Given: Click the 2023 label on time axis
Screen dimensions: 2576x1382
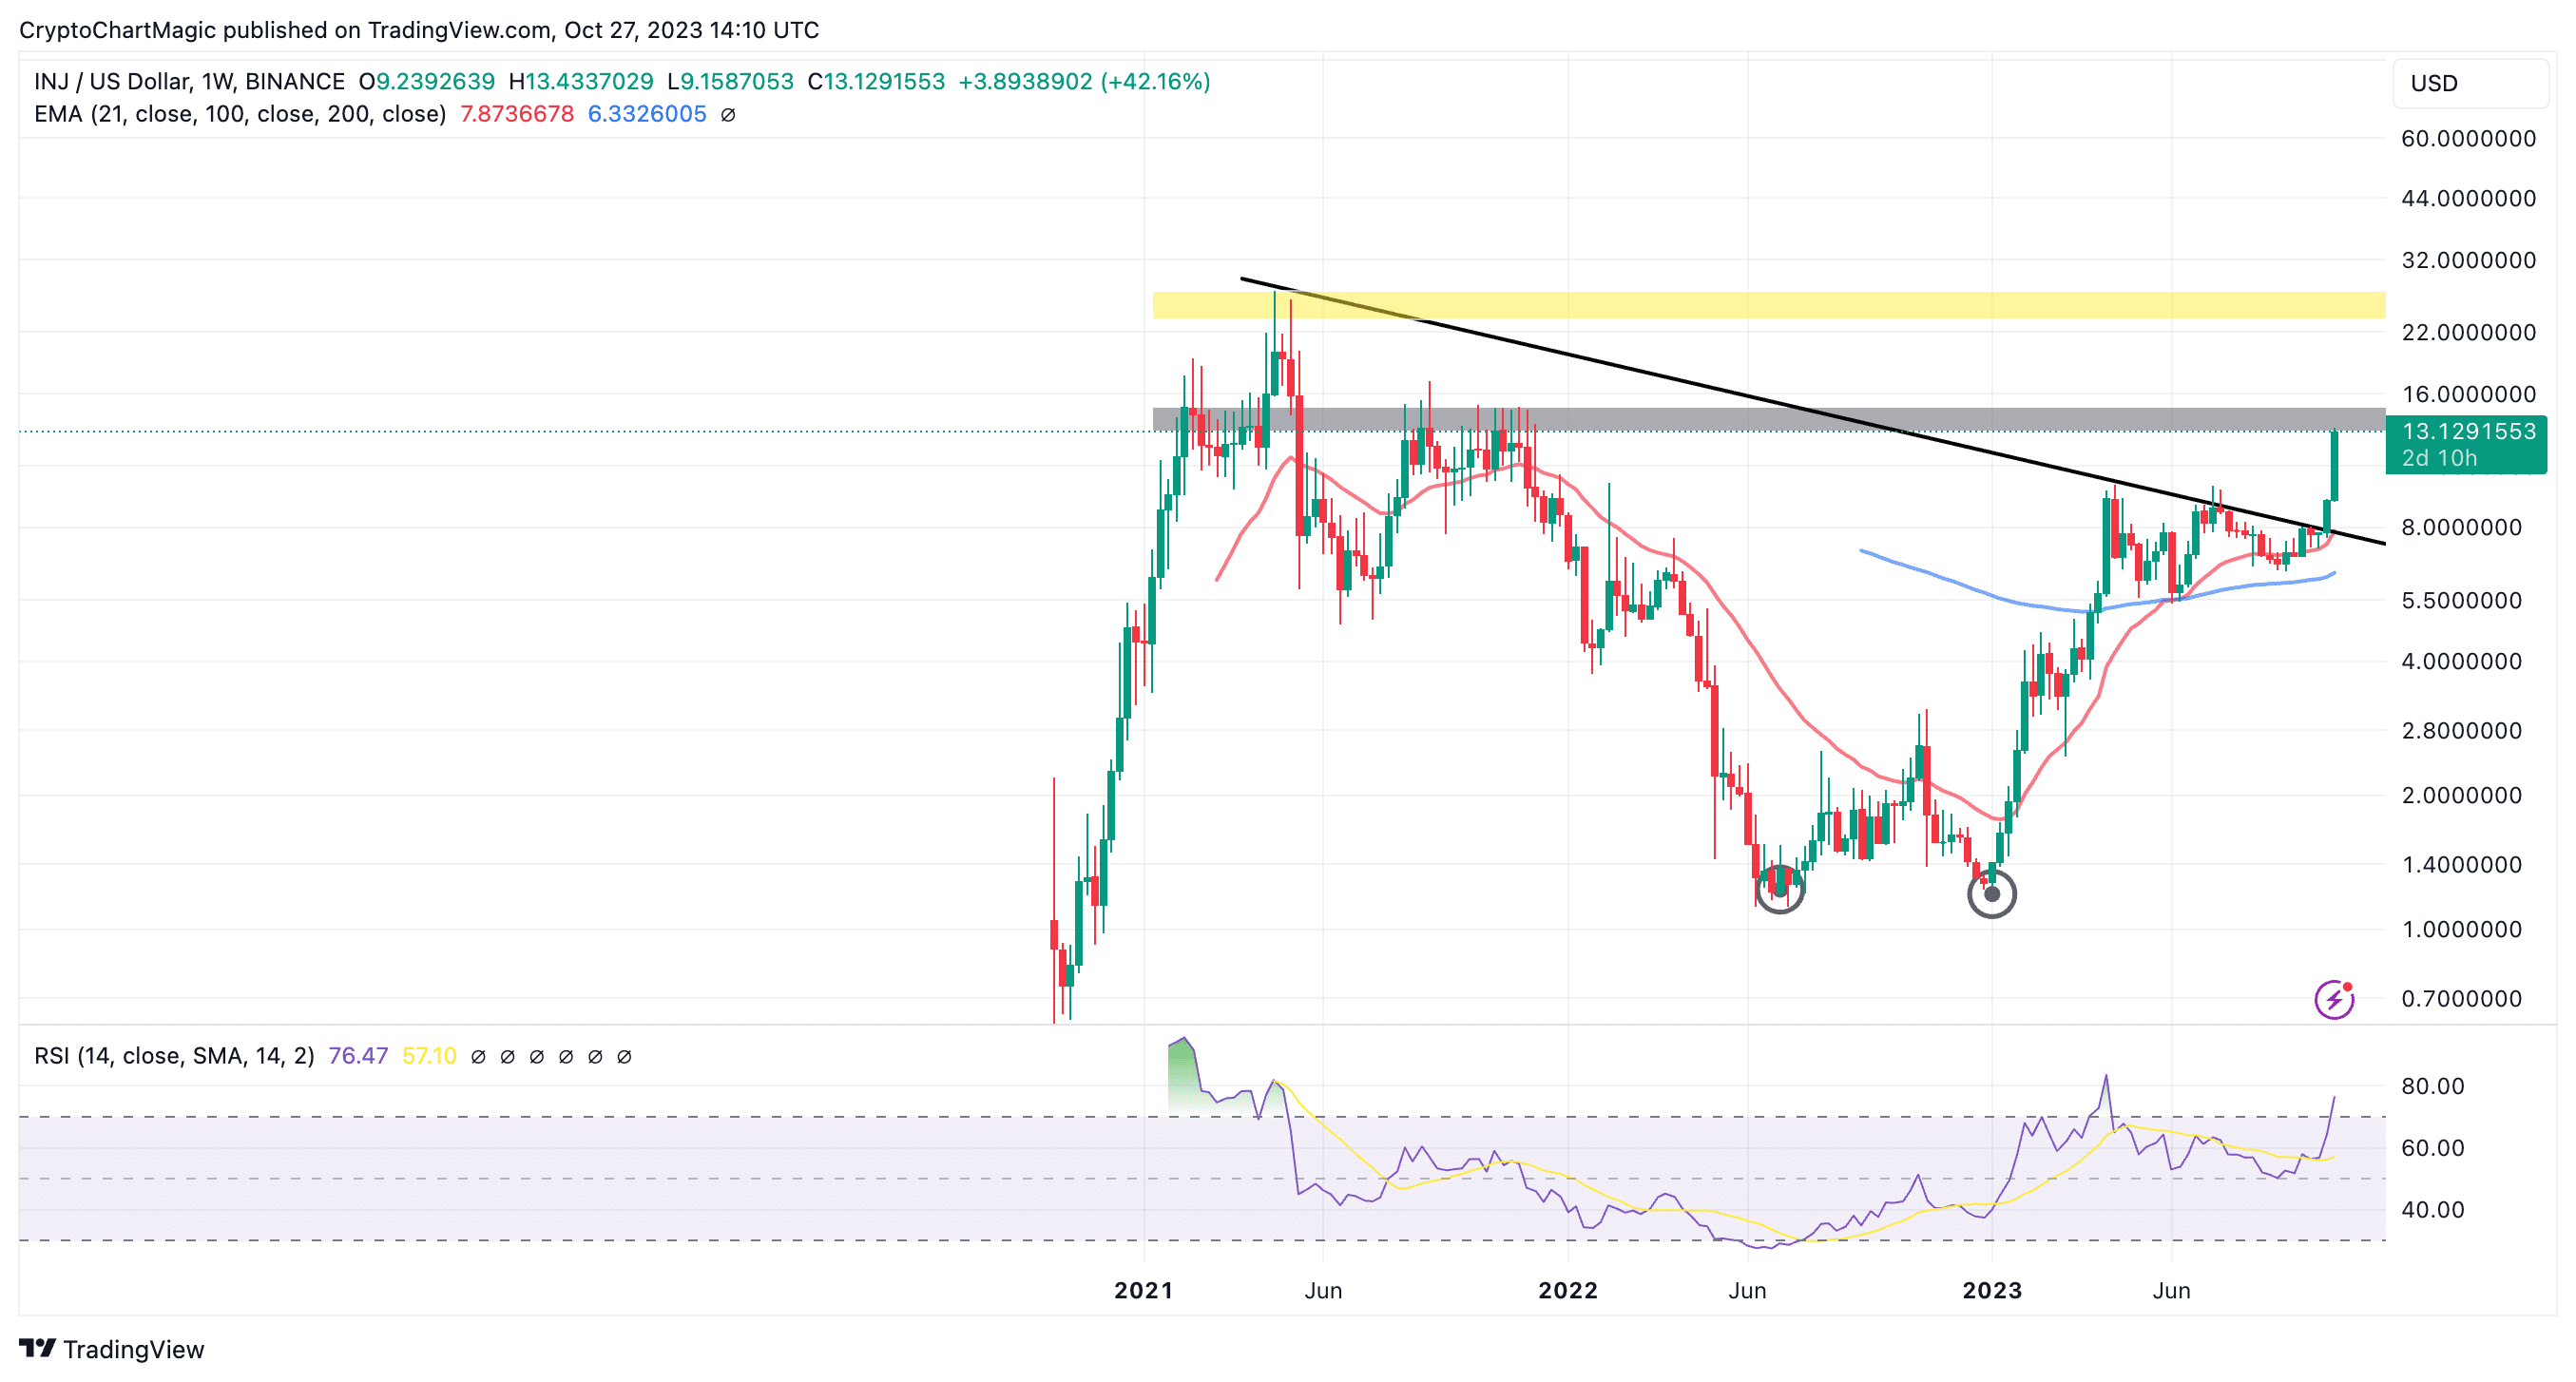Looking at the screenshot, I should point(1992,1291).
